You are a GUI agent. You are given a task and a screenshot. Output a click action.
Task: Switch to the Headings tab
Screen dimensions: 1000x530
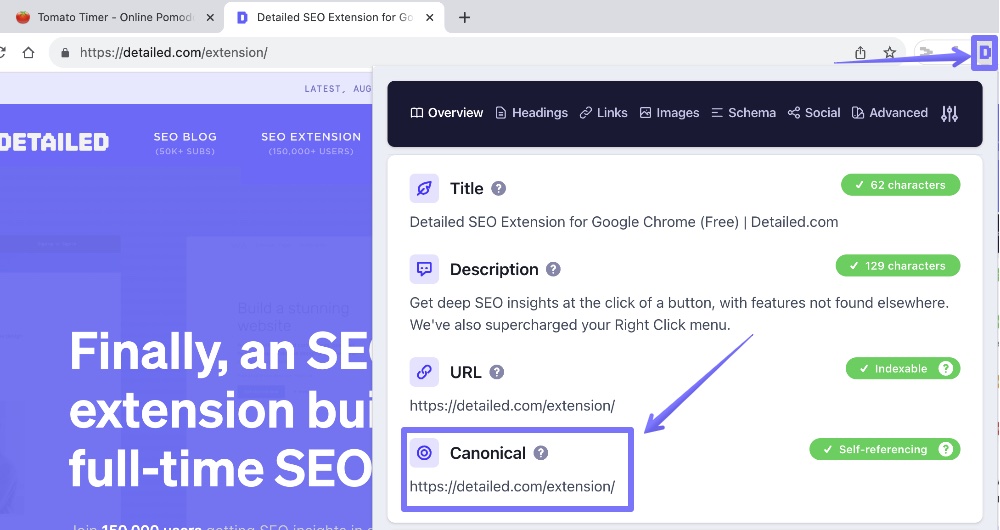[x=531, y=113]
